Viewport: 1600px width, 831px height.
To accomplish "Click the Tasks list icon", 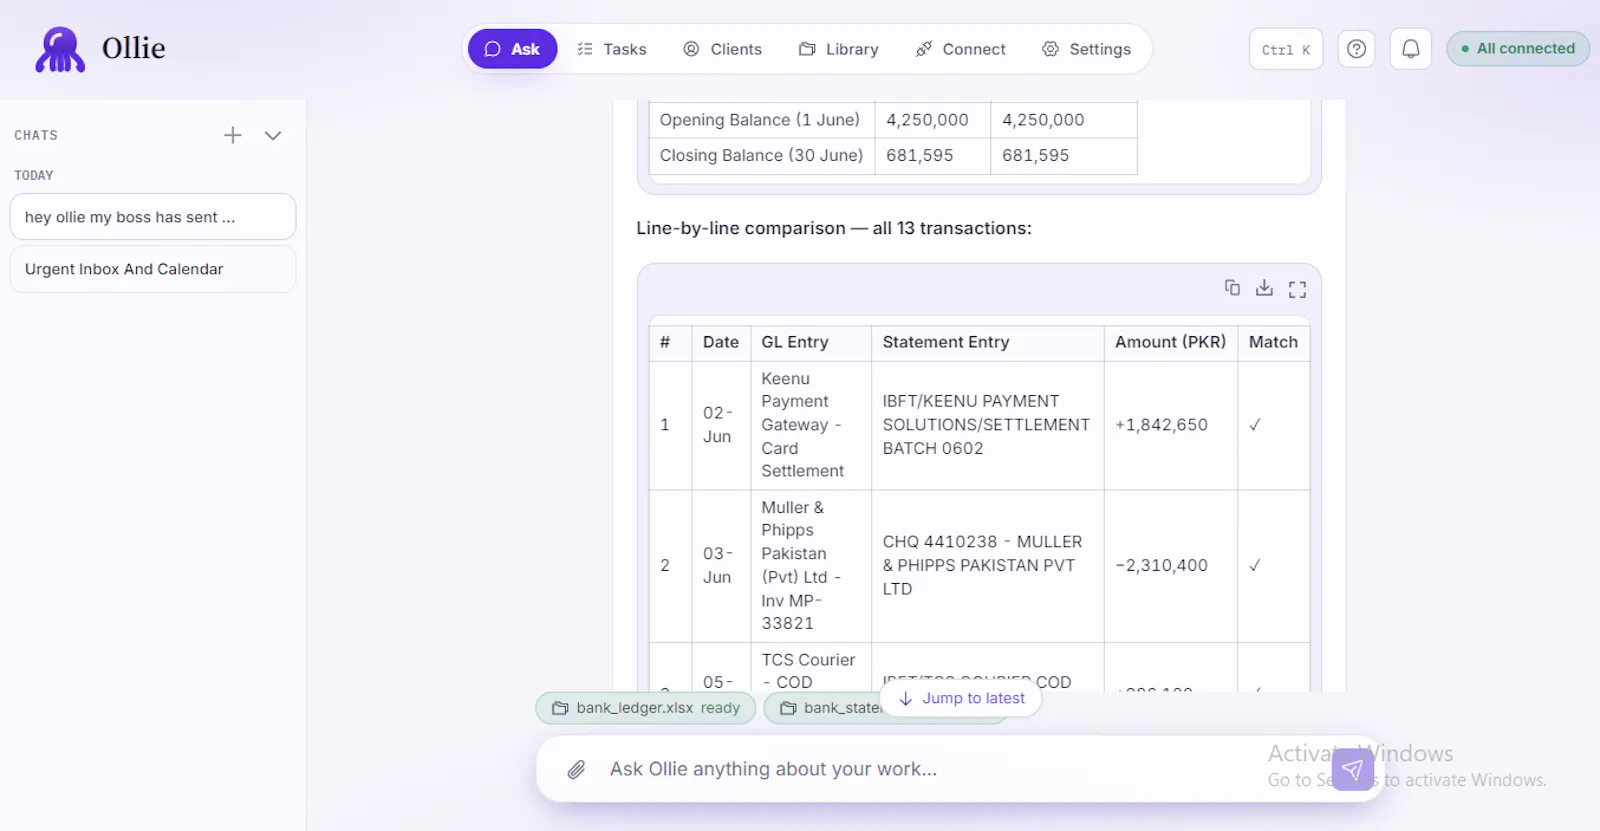I will [x=585, y=49].
